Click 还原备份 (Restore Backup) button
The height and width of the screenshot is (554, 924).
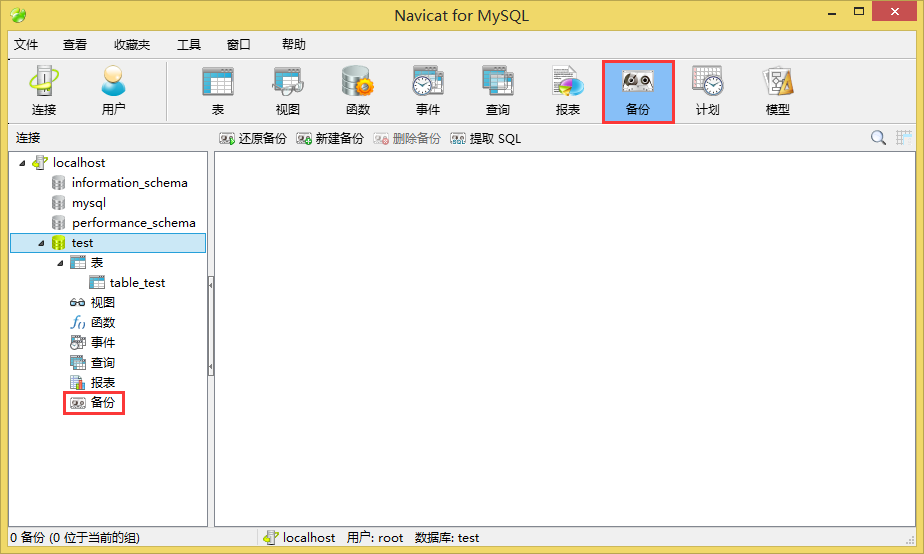pos(253,138)
